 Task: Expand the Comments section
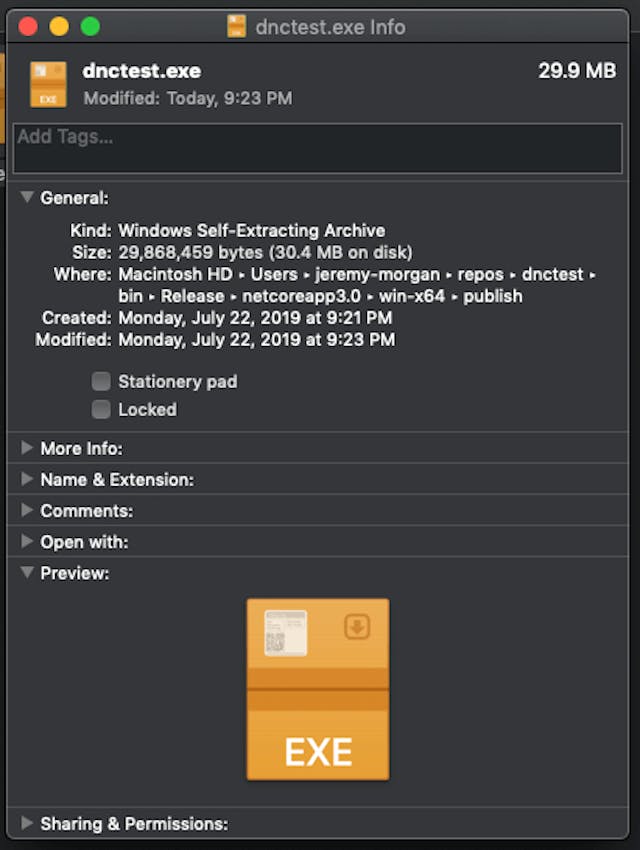(x=27, y=510)
